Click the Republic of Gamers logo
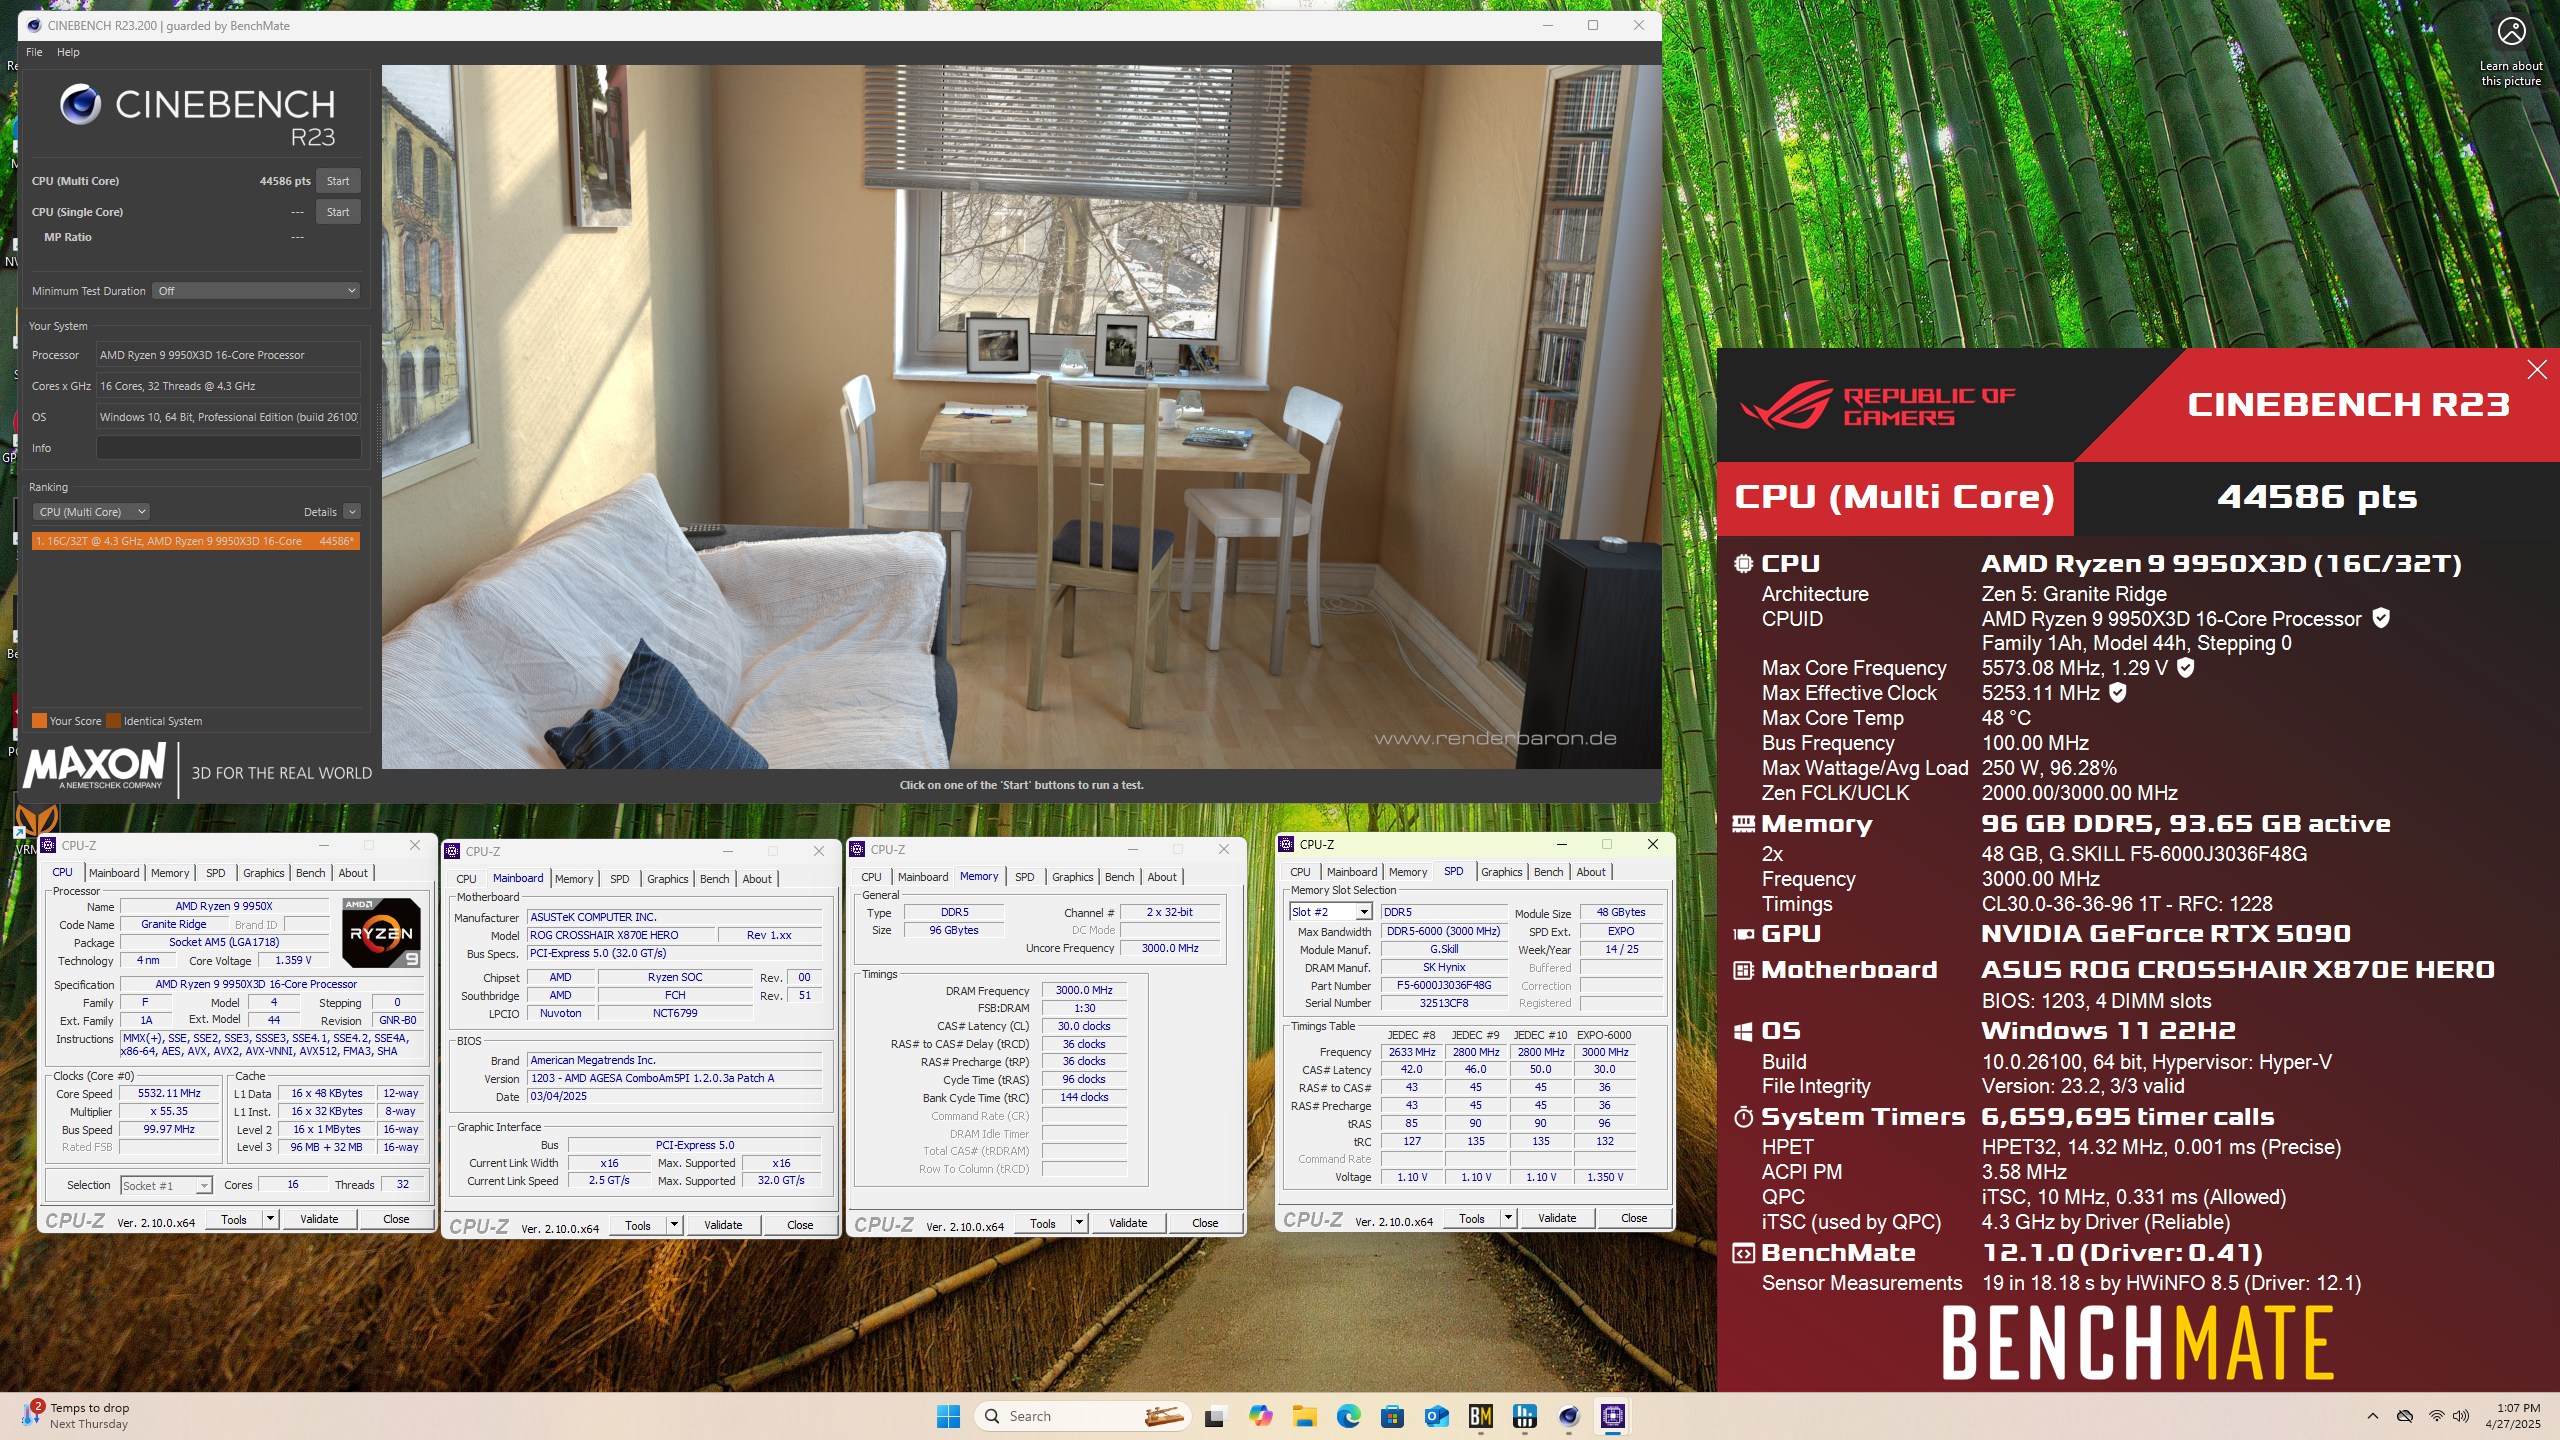 (x=1877, y=406)
